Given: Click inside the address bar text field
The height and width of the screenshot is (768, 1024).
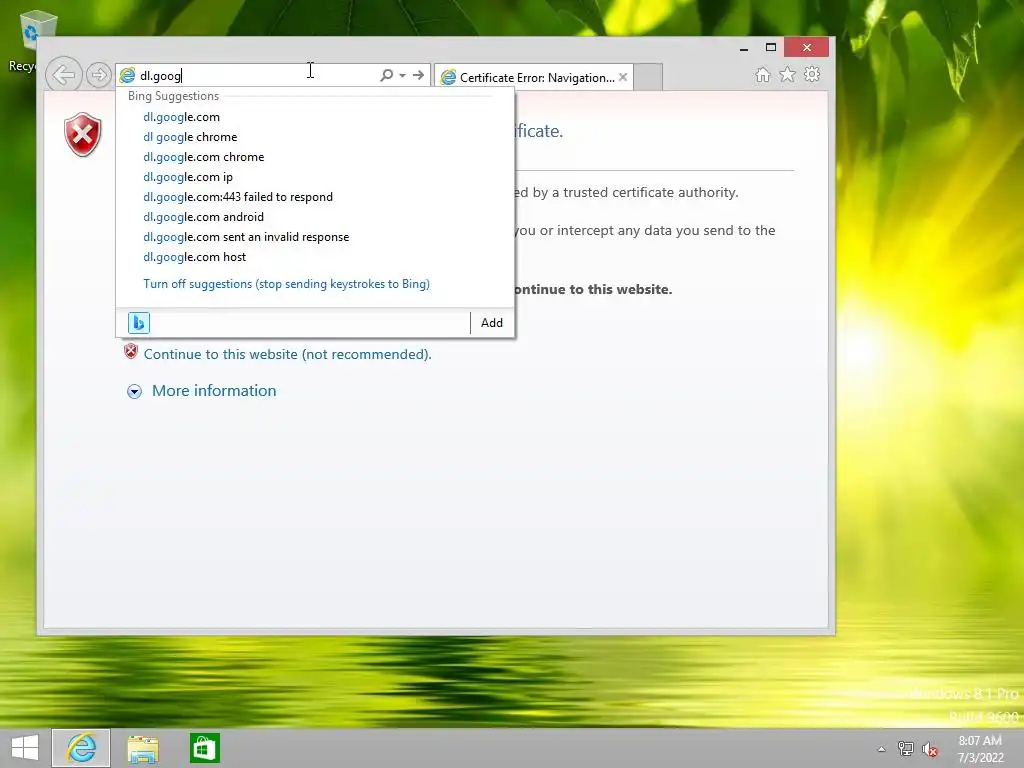Looking at the screenshot, I should [x=257, y=76].
